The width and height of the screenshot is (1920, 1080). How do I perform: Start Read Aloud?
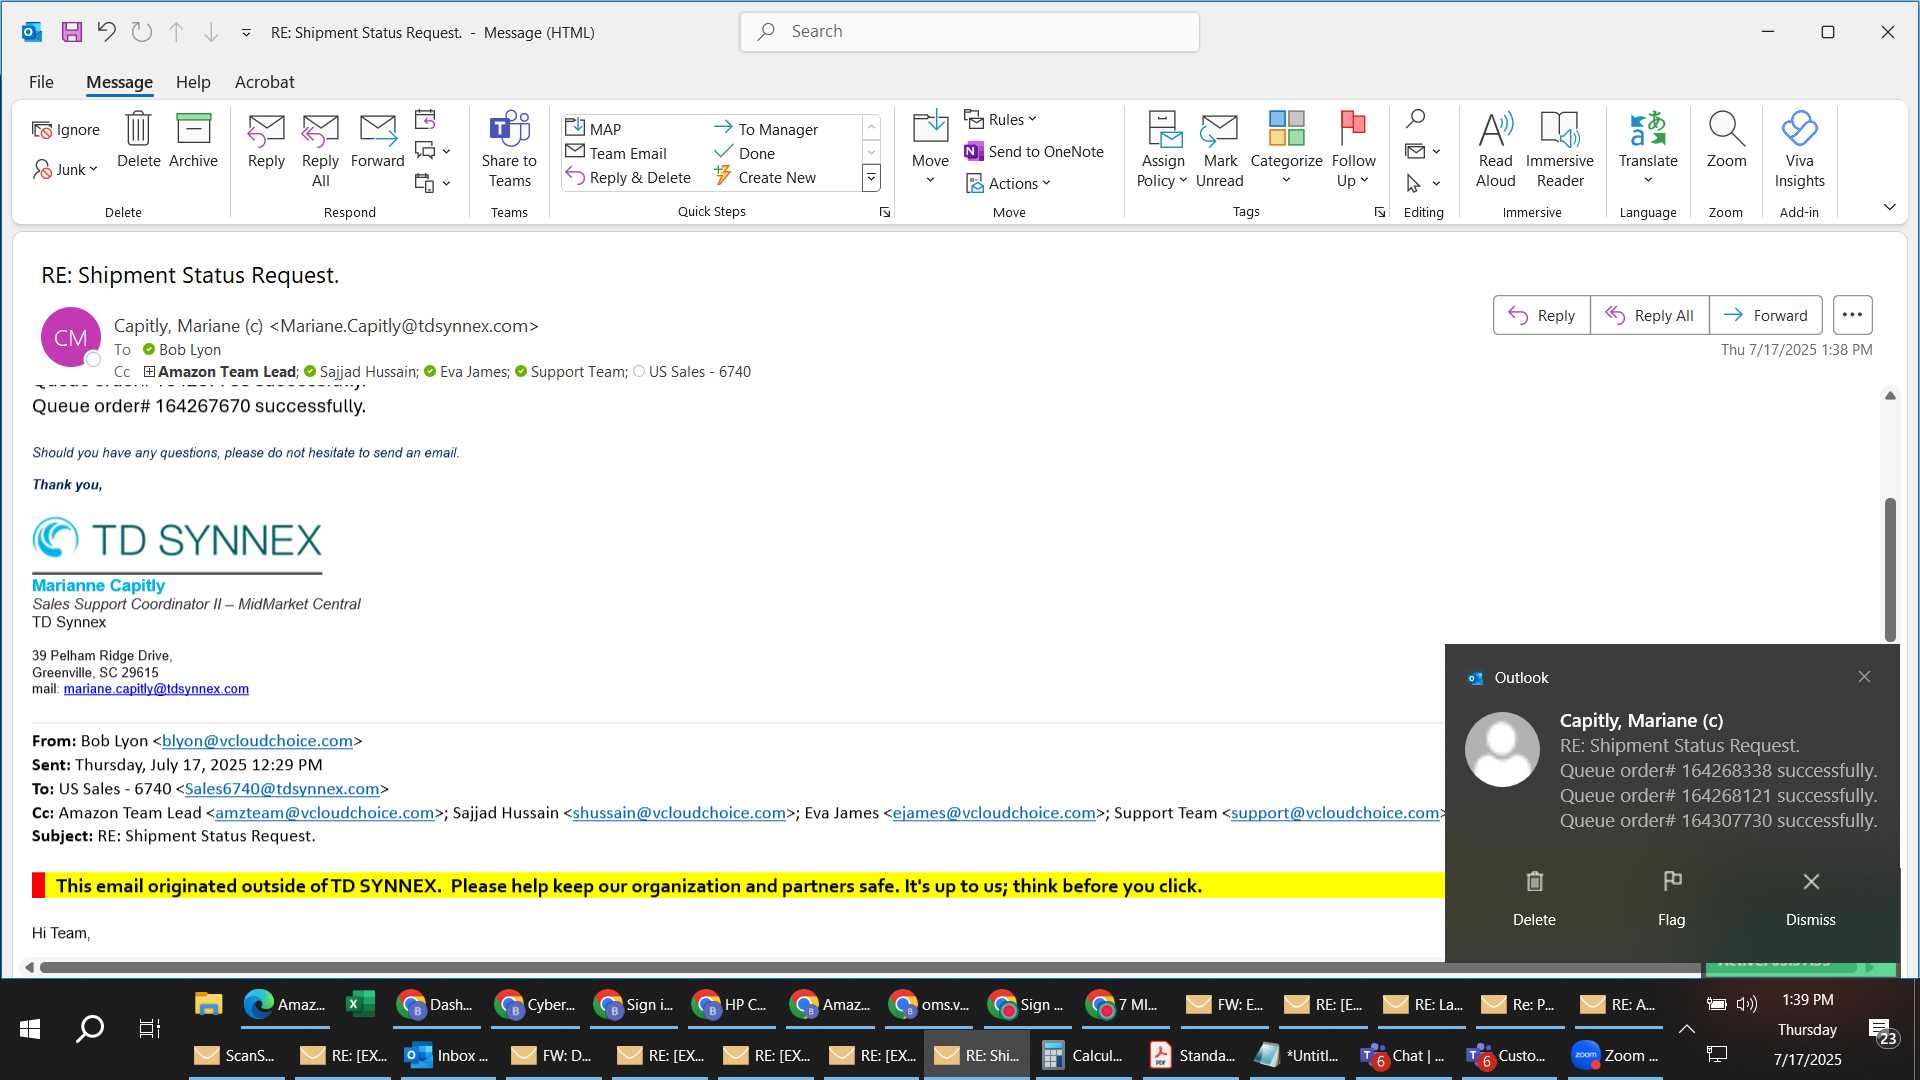point(1495,150)
